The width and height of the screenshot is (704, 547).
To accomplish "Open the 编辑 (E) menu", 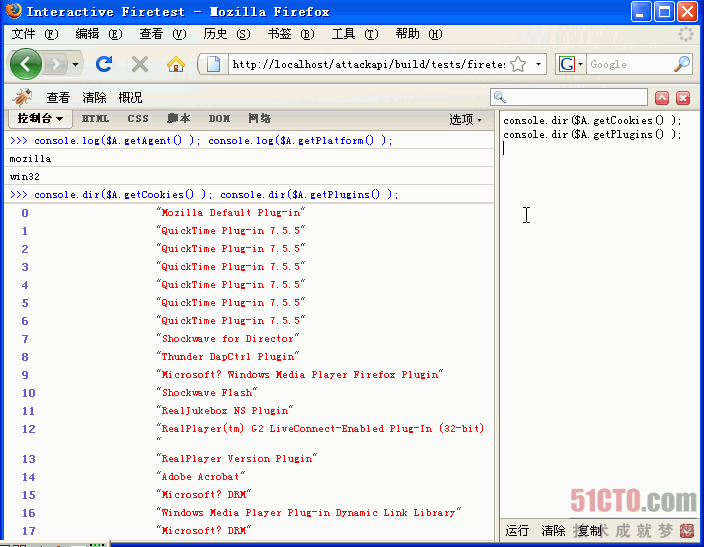I will pyautogui.click(x=98, y=34).
